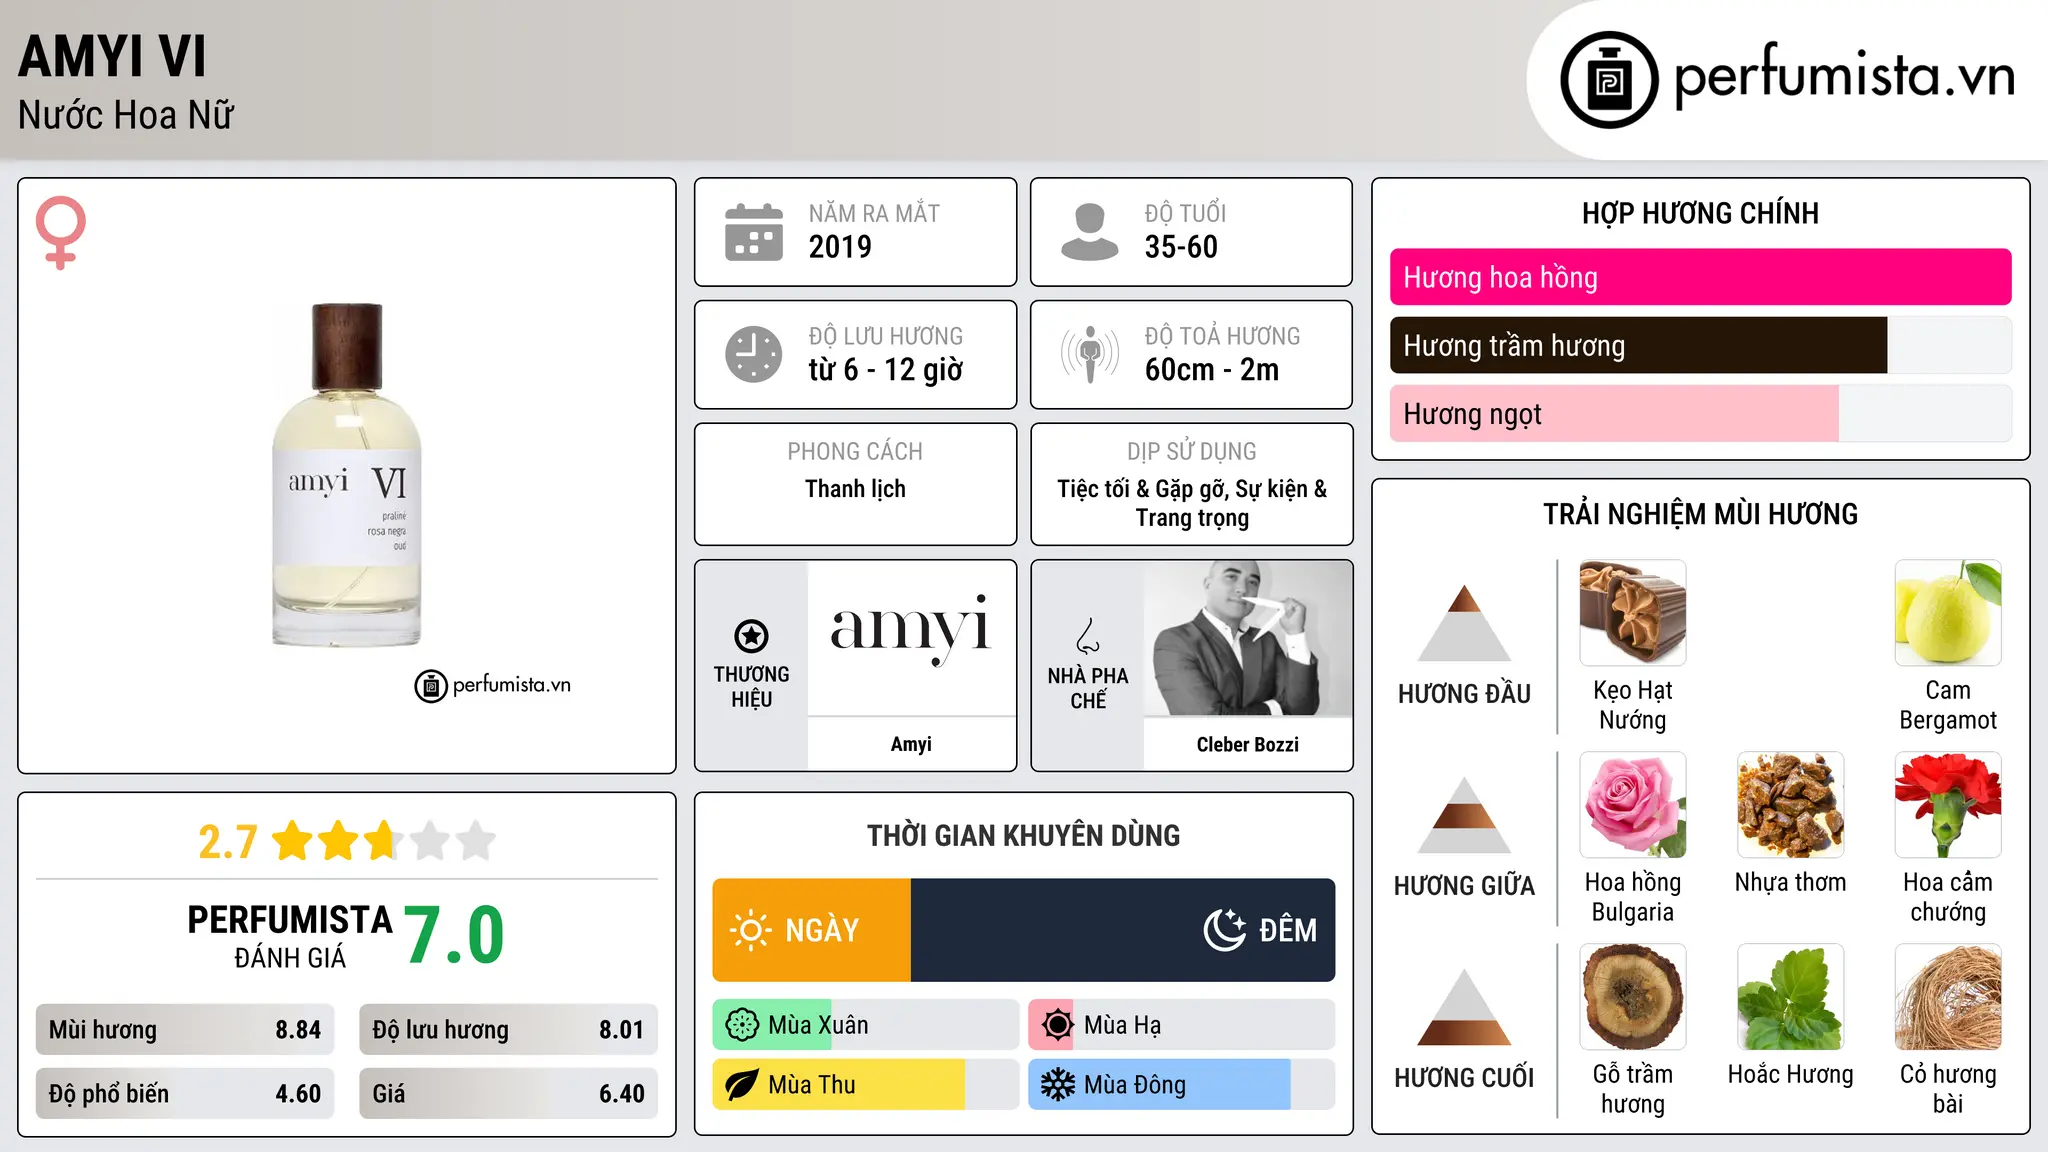The height and width of the screenshot is (1152, 2048).
Task: Click the calendar icon beside Năm ra mắt
Action: coord(754,232)
